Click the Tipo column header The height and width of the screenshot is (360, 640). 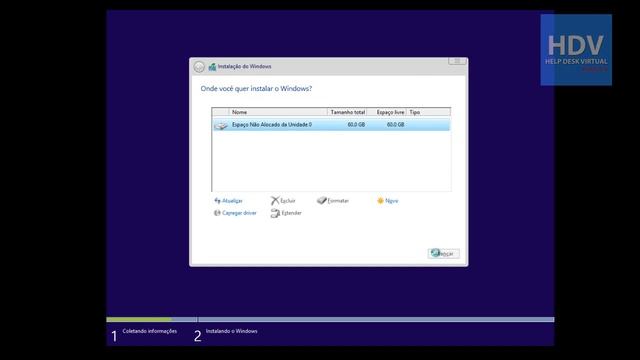429,112
